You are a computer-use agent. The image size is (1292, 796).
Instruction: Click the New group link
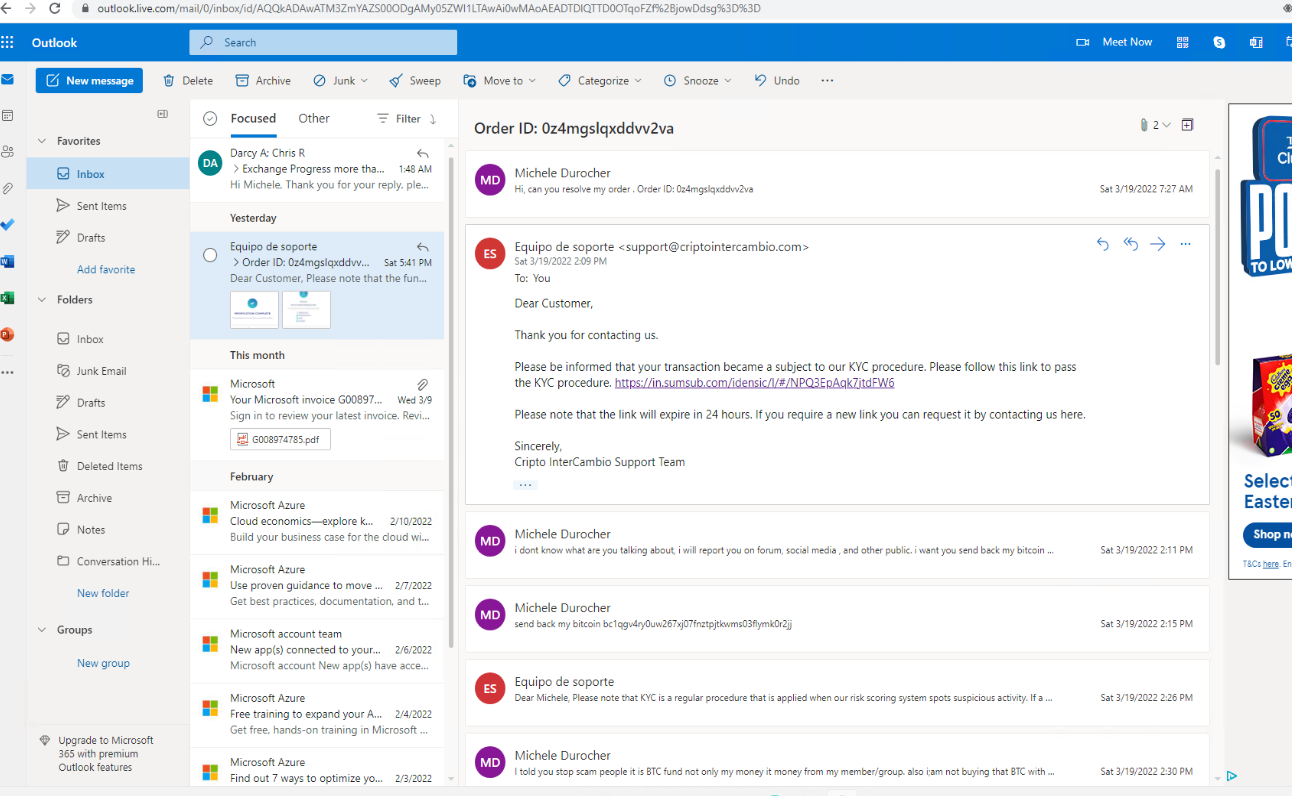pyautogui.click(x=103, y=663)
